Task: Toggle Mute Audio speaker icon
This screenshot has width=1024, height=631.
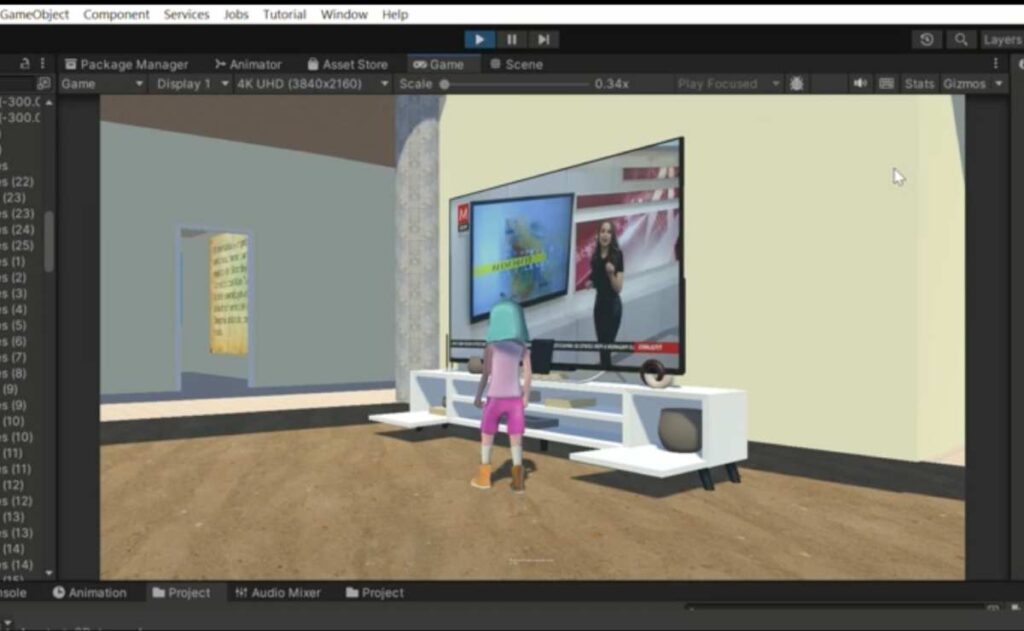Action: [x=860, y=84]
